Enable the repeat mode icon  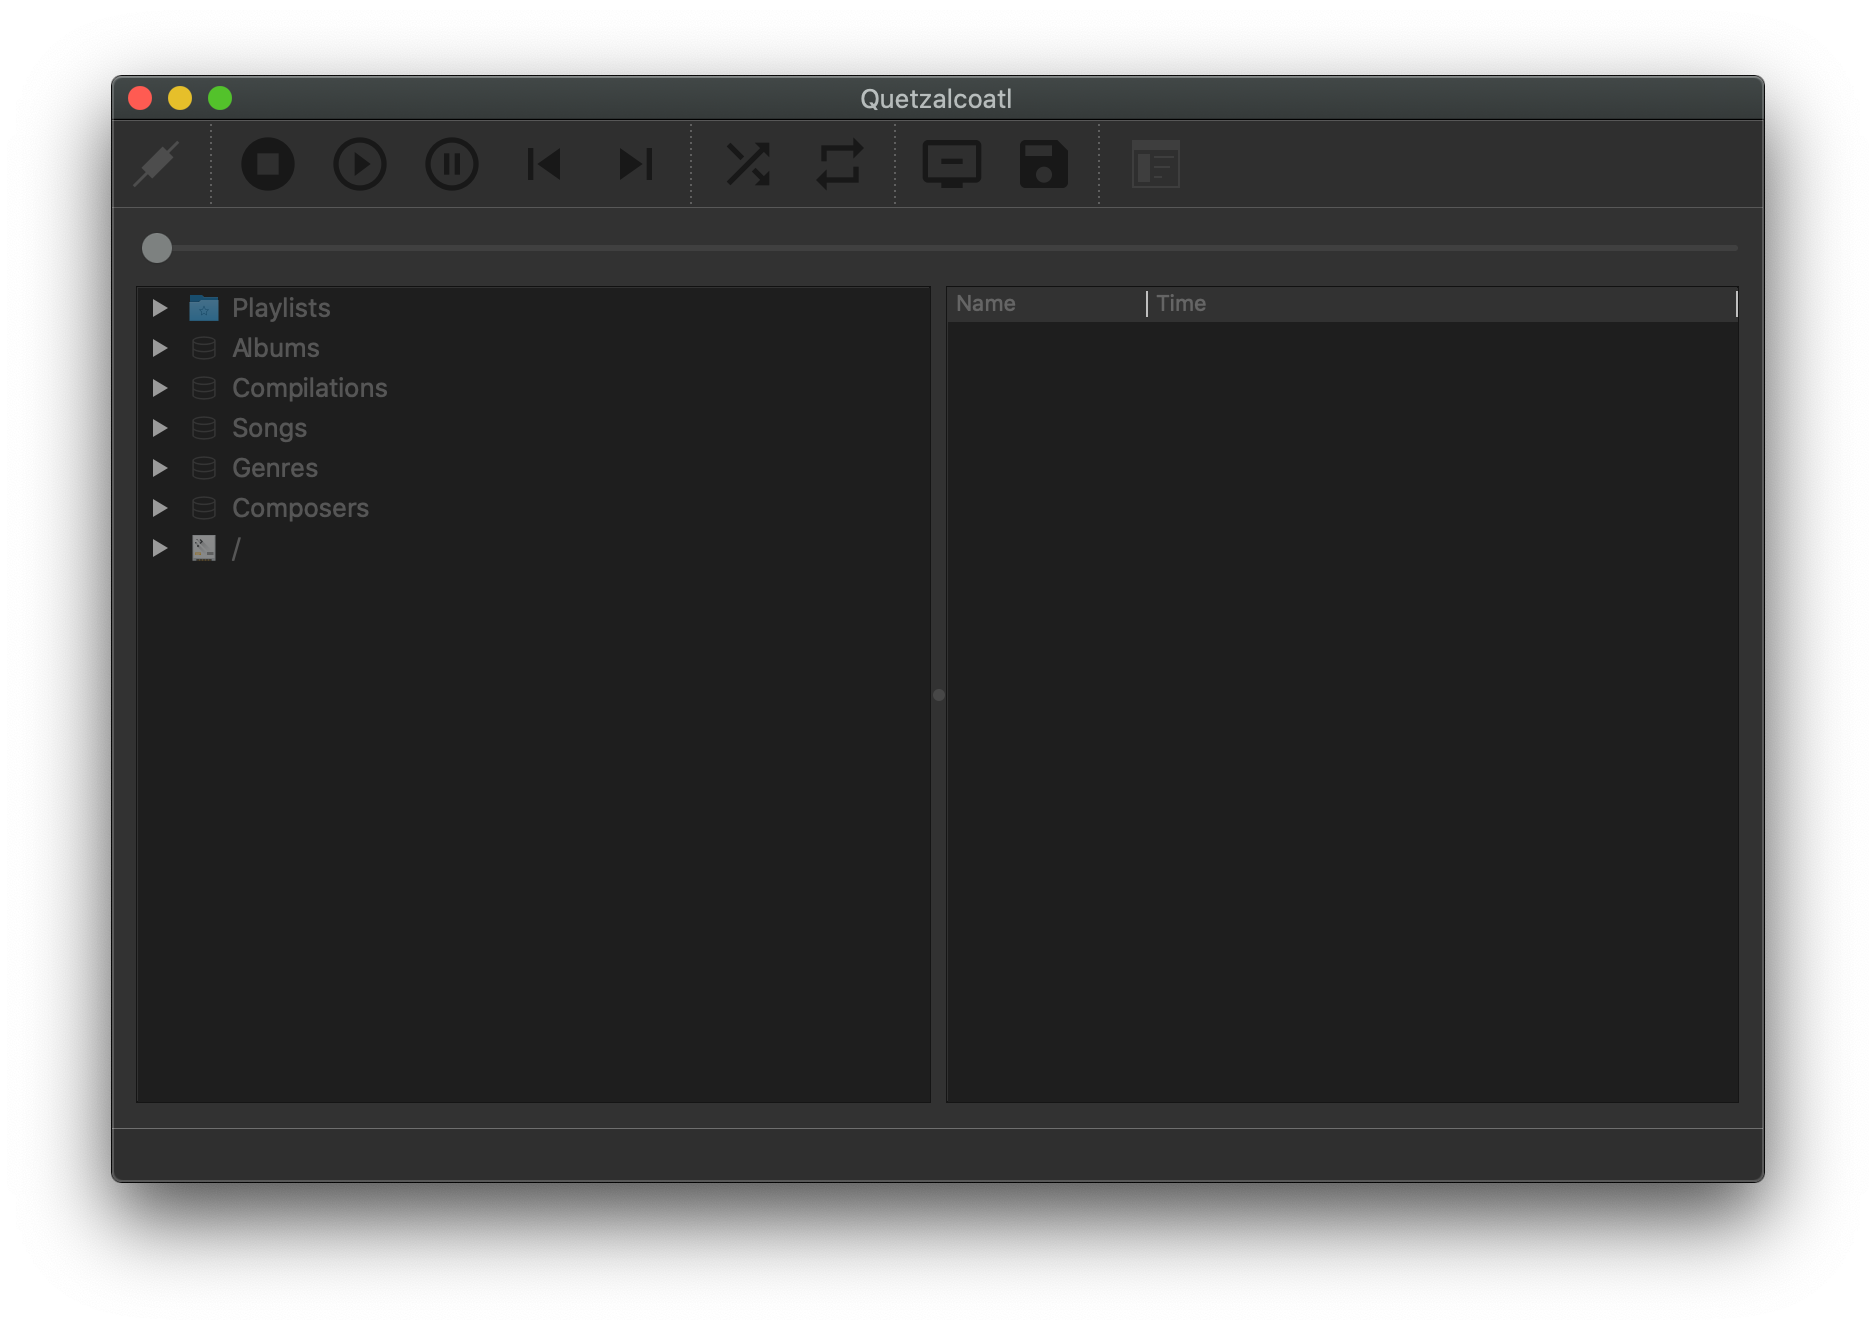(839, 164)
